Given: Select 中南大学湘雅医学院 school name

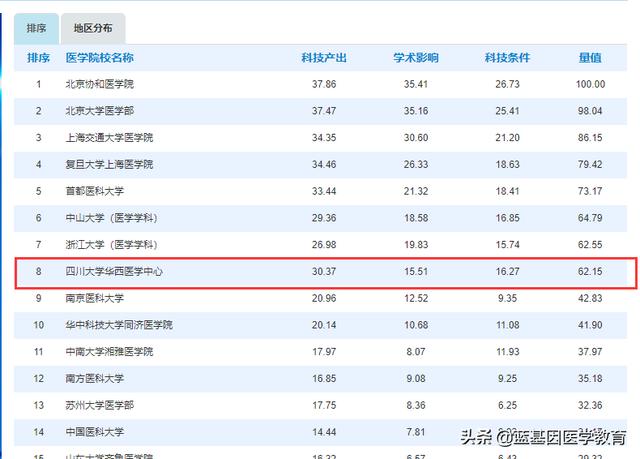Looking at the screenshot, I should pyautogui.click(x=109, y=352).
